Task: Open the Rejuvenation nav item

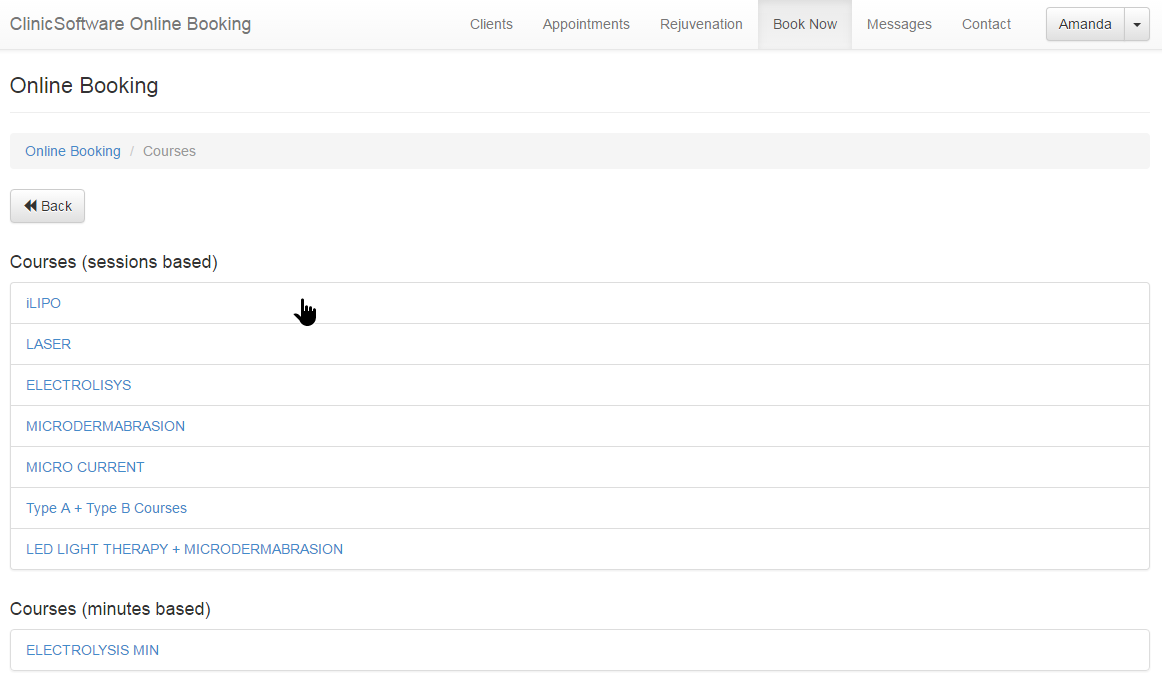Action: coord(701,24)
